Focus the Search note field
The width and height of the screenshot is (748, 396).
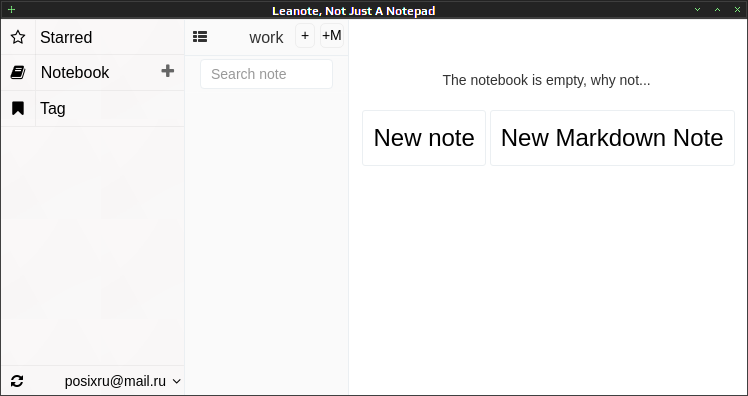coord(266,74)
